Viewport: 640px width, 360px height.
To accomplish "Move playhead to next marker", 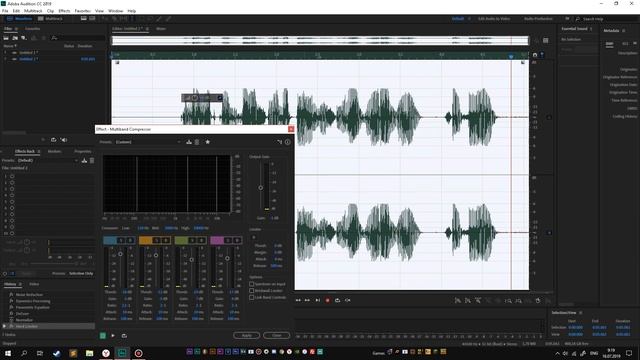I will click(318, 300).
